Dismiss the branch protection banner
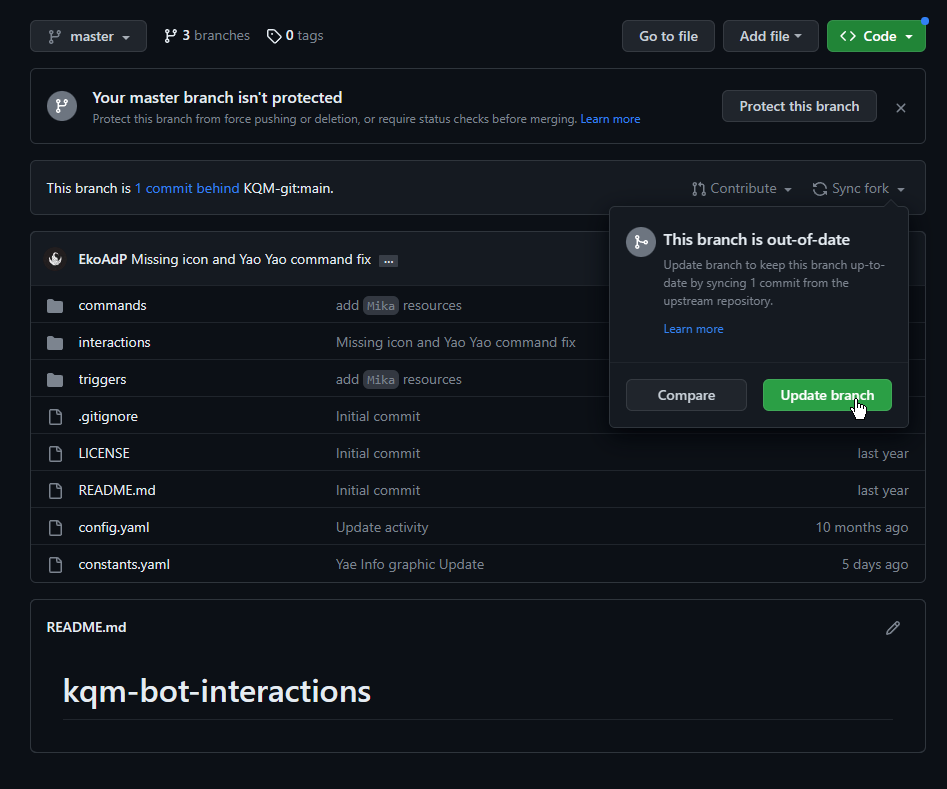Screen dimensions: 947x789 point(901,107)
